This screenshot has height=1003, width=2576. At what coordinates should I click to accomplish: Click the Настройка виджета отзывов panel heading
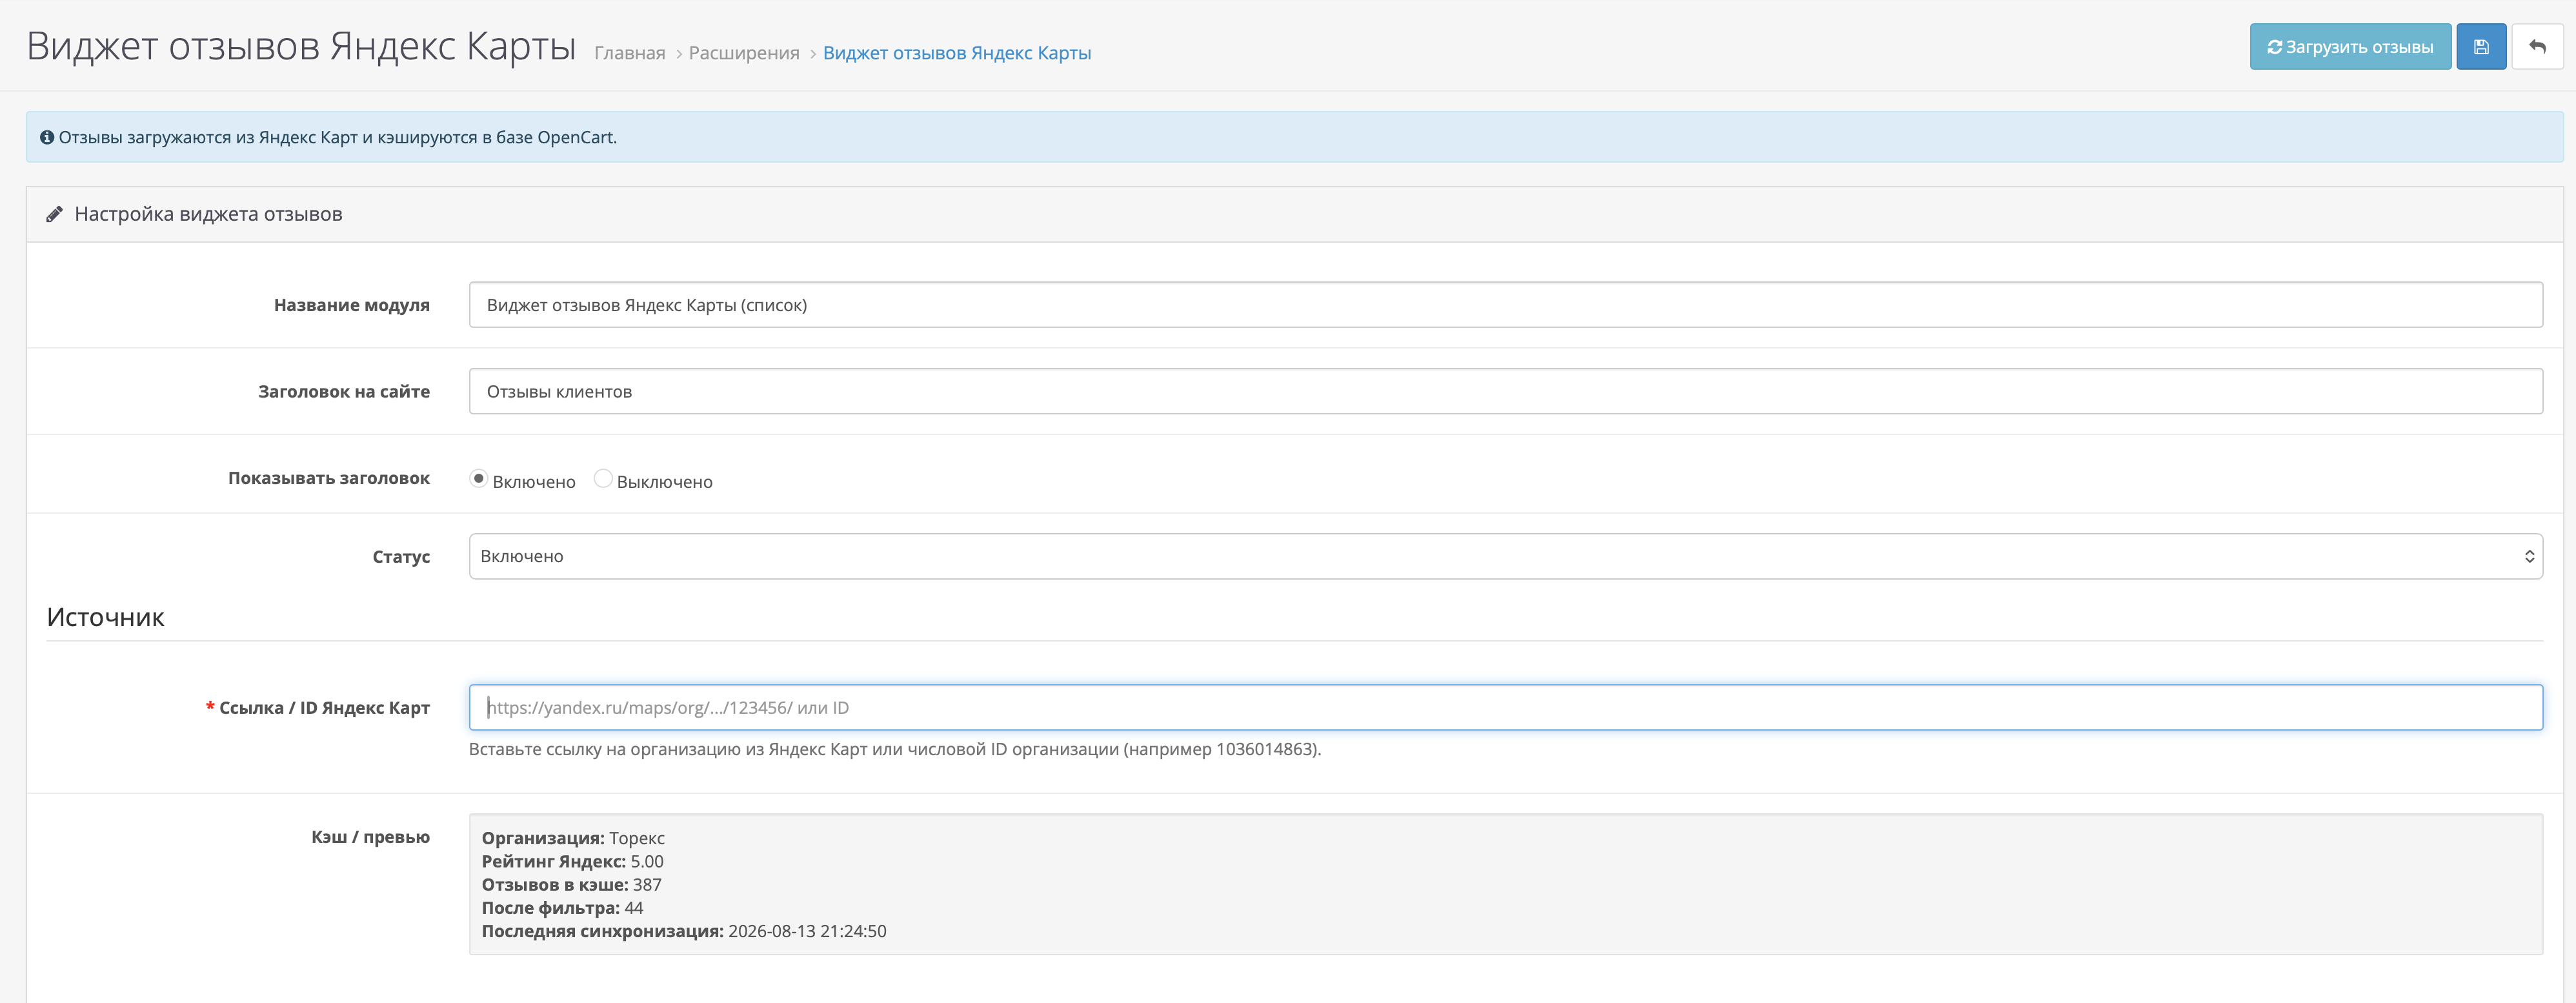(208, 214)
